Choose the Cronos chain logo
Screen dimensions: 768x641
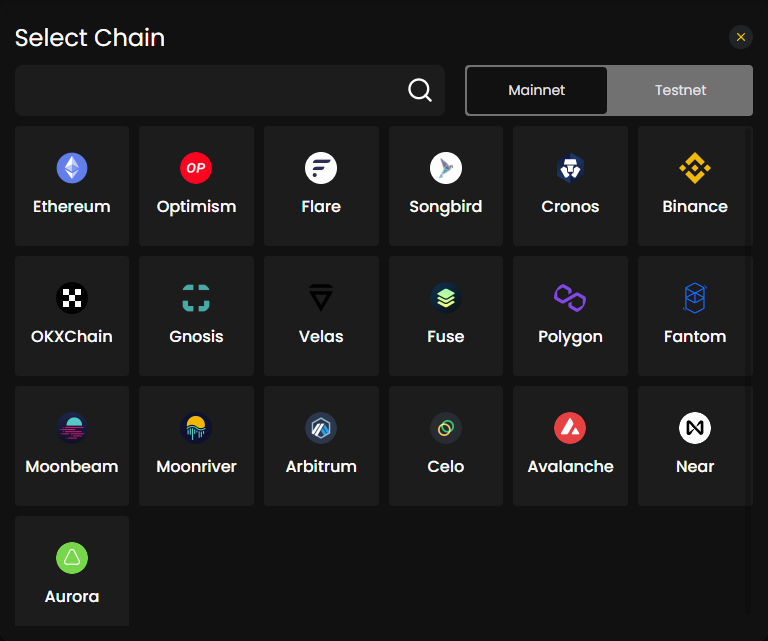click(570, 168)
